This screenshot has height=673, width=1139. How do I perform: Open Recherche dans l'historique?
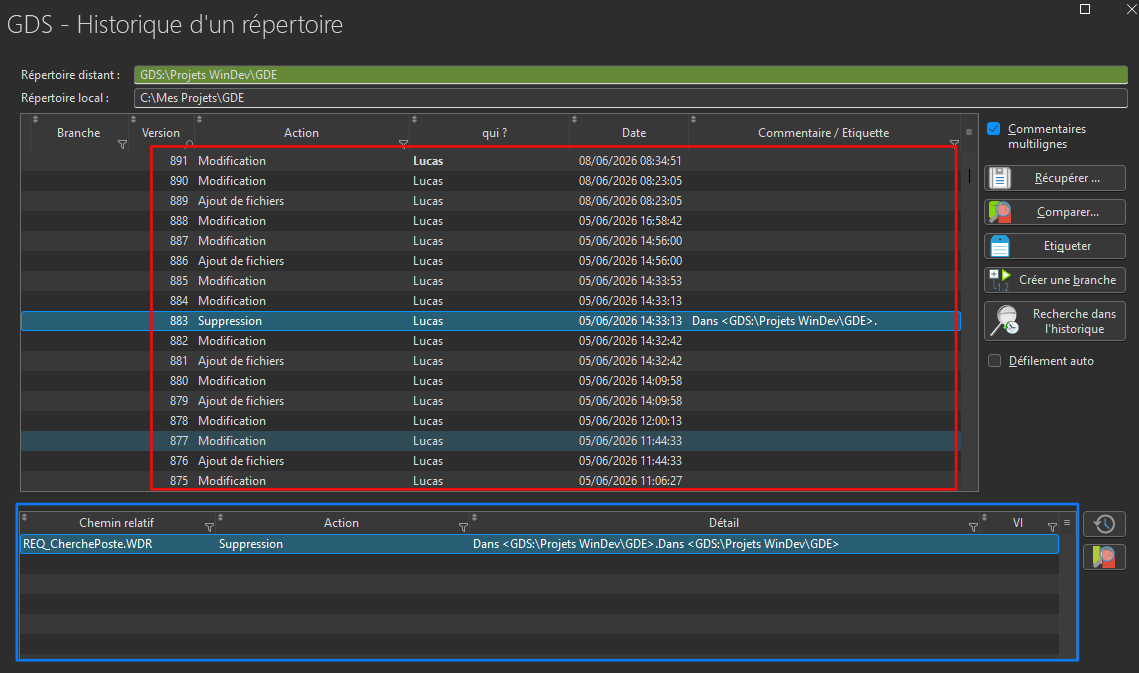click(1055, 321)
